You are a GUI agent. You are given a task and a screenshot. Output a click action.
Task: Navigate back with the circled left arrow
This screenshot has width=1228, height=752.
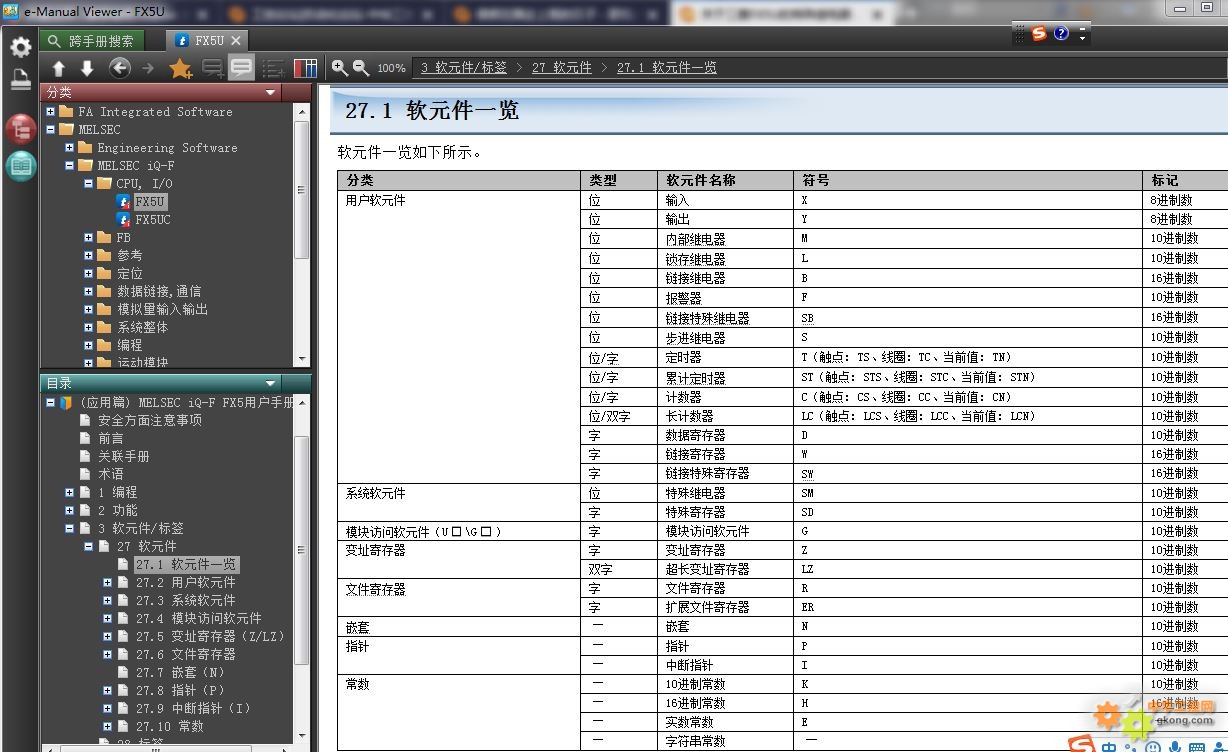pos(120,68)
